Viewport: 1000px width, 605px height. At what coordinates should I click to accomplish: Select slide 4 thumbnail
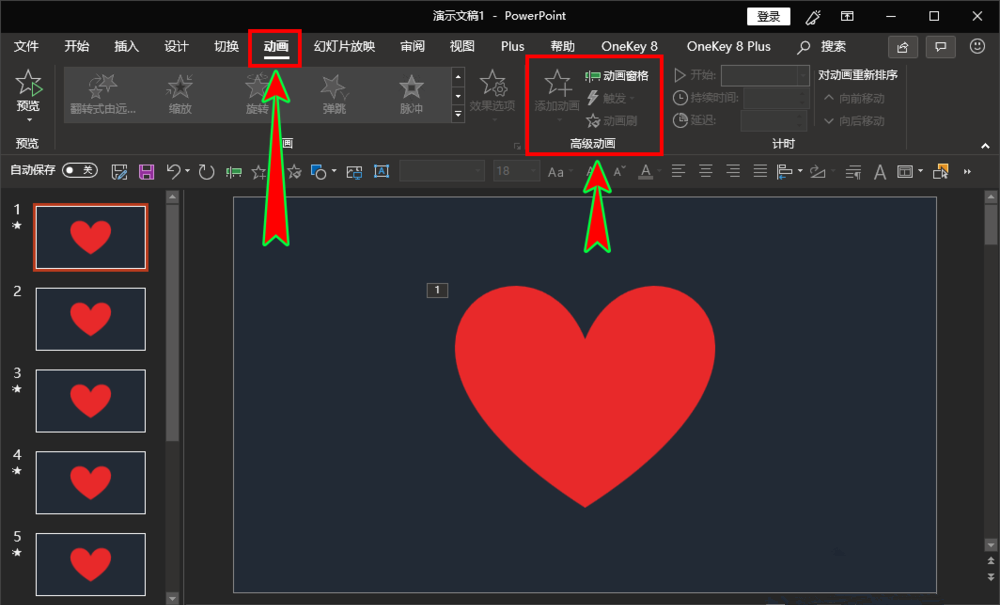(91, 483)
